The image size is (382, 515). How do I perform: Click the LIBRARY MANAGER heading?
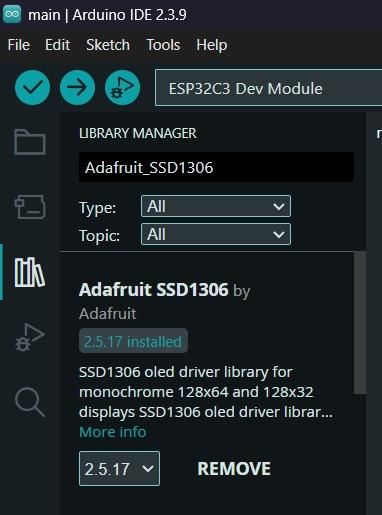138,133
